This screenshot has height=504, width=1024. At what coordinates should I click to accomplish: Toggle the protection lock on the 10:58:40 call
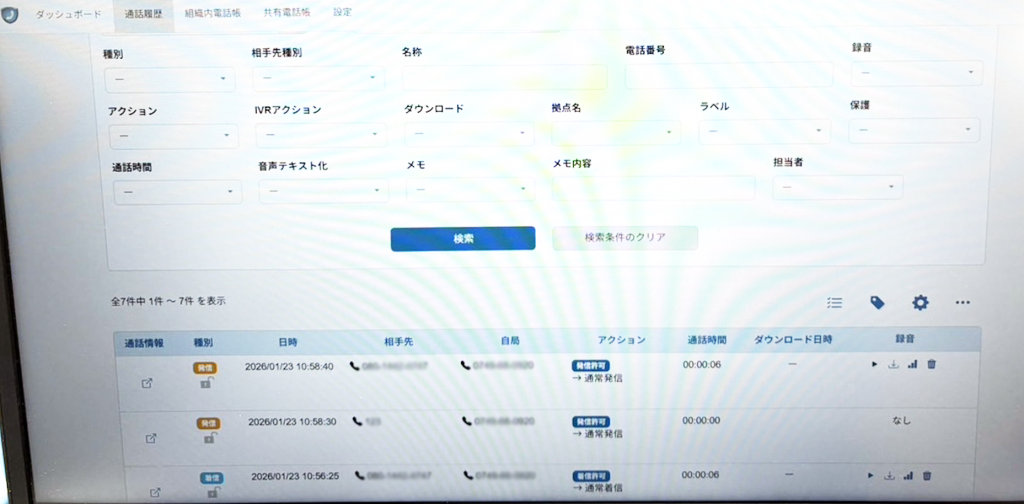[206, 383]
